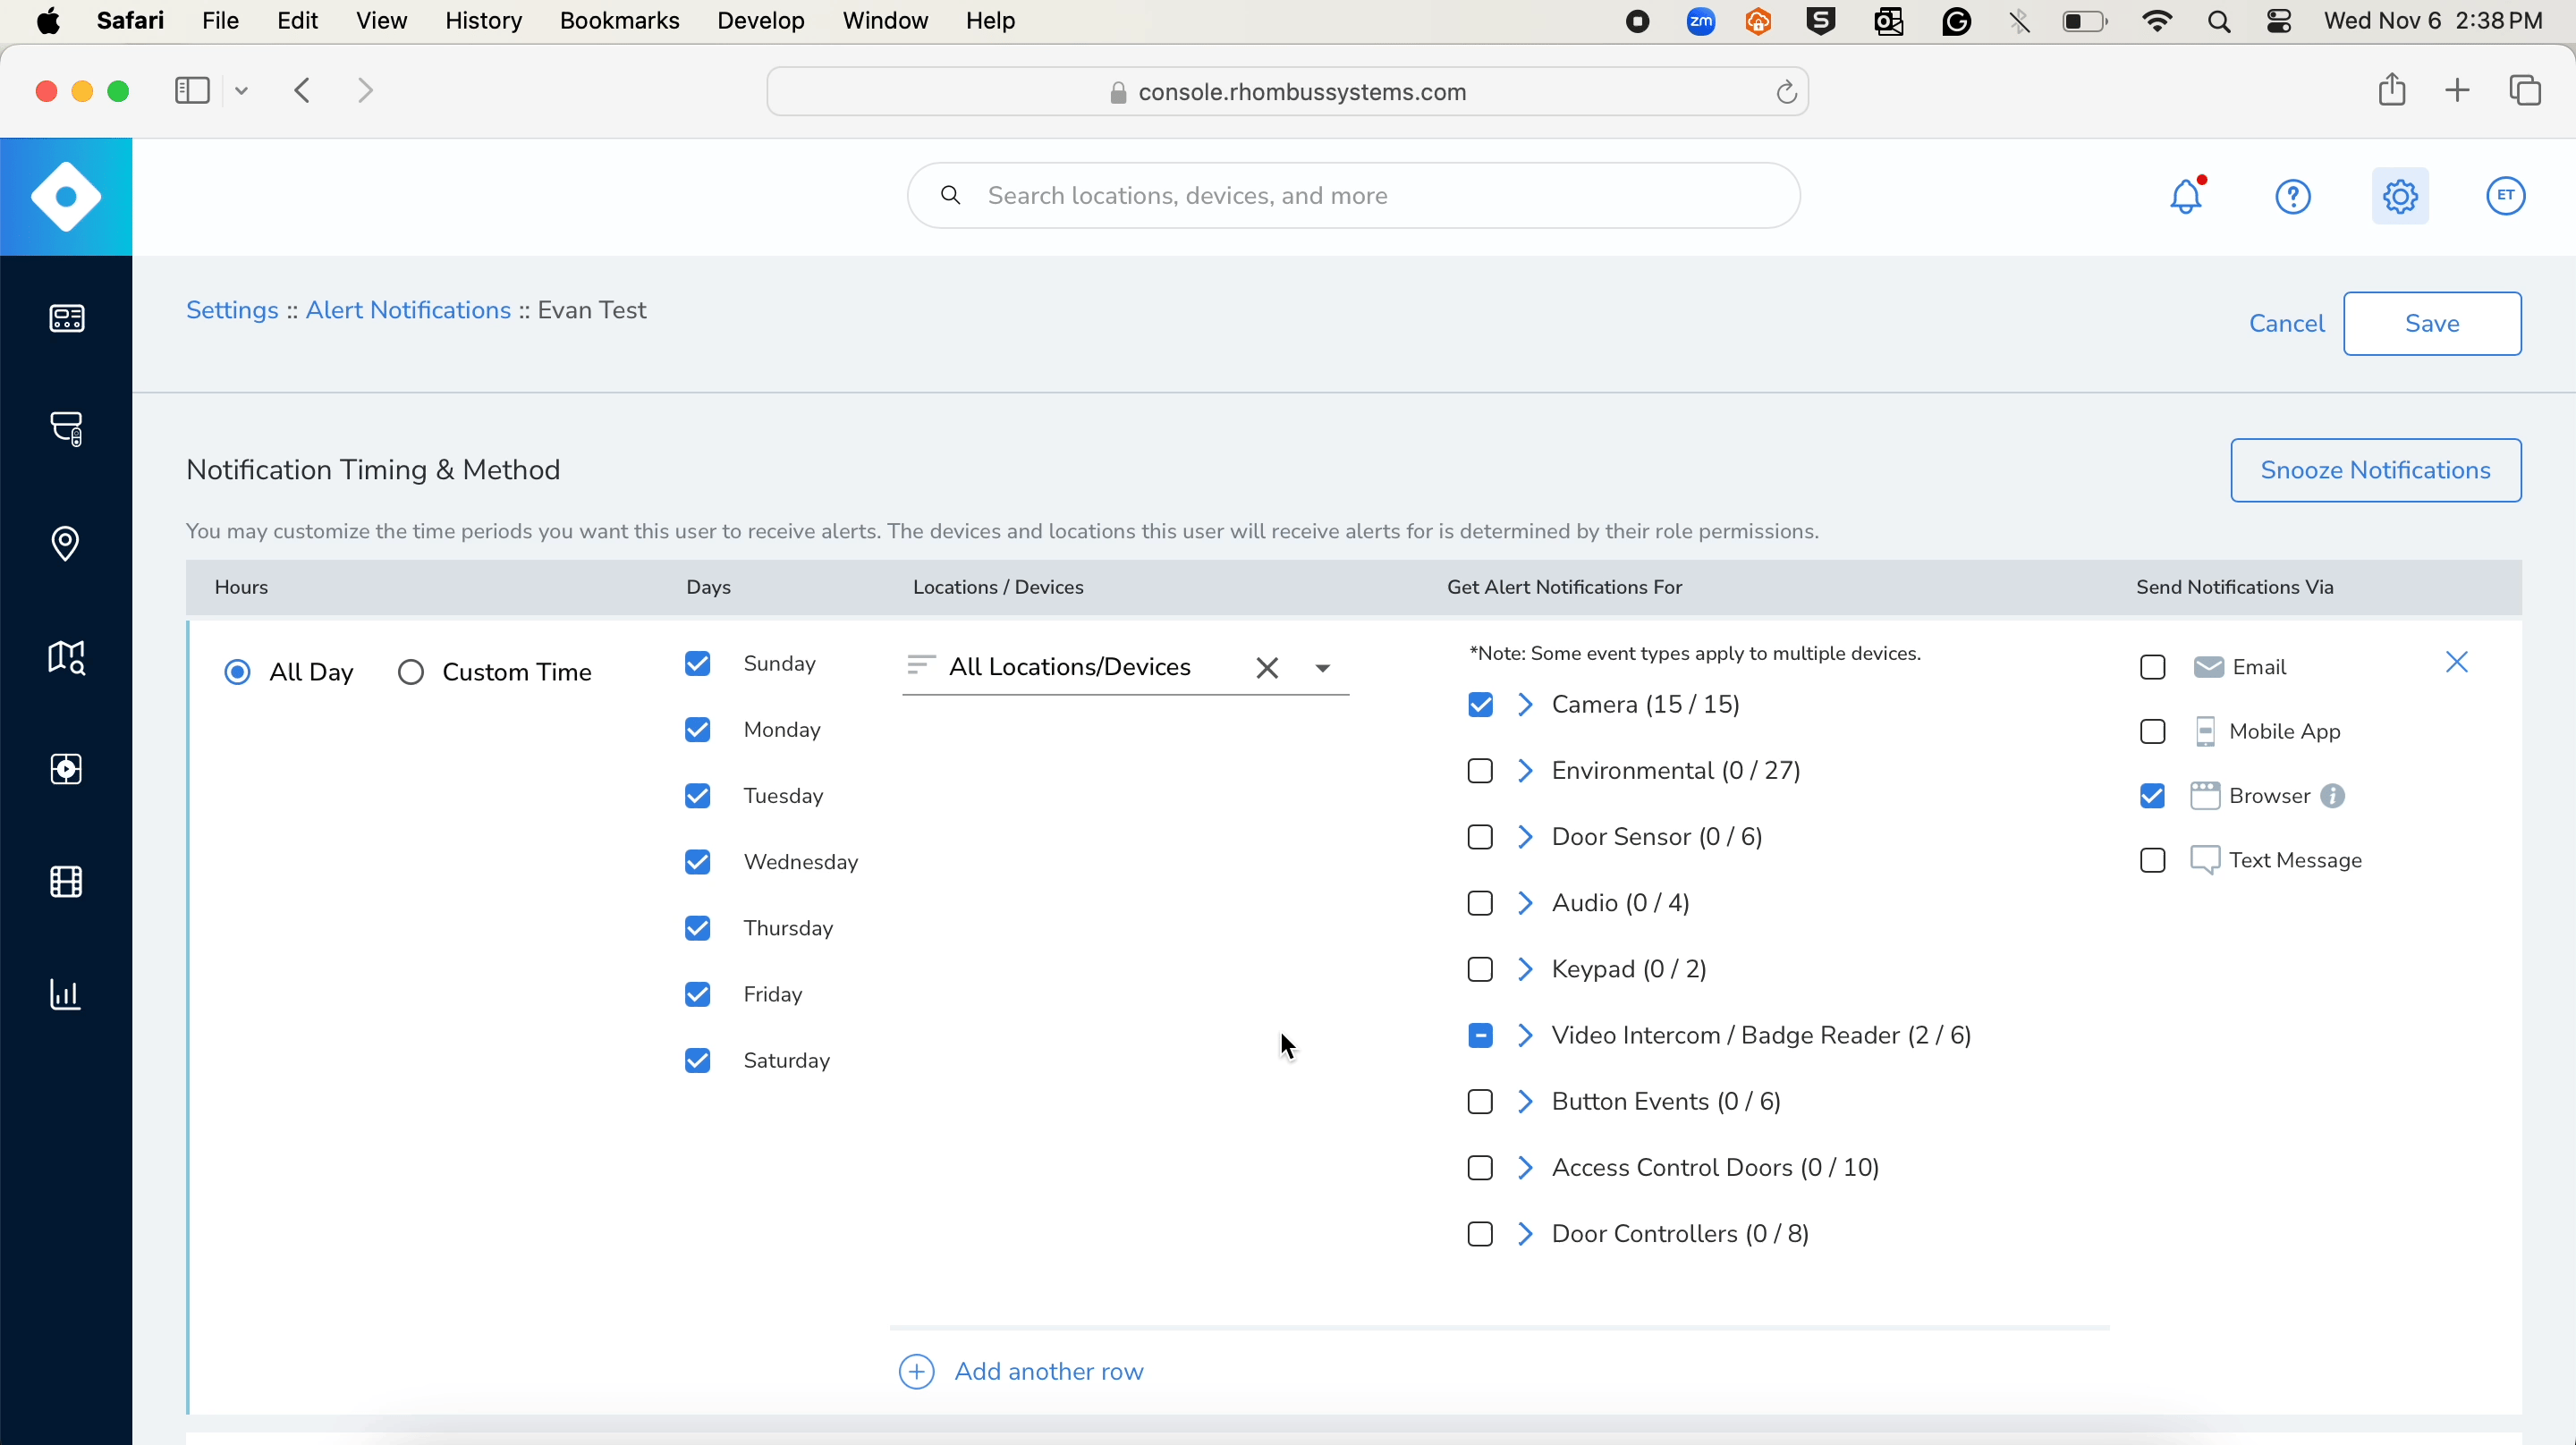Remove this notification row with X icon
The height and width of the screenshot is (1445, 2576).
pos(2457,663)
